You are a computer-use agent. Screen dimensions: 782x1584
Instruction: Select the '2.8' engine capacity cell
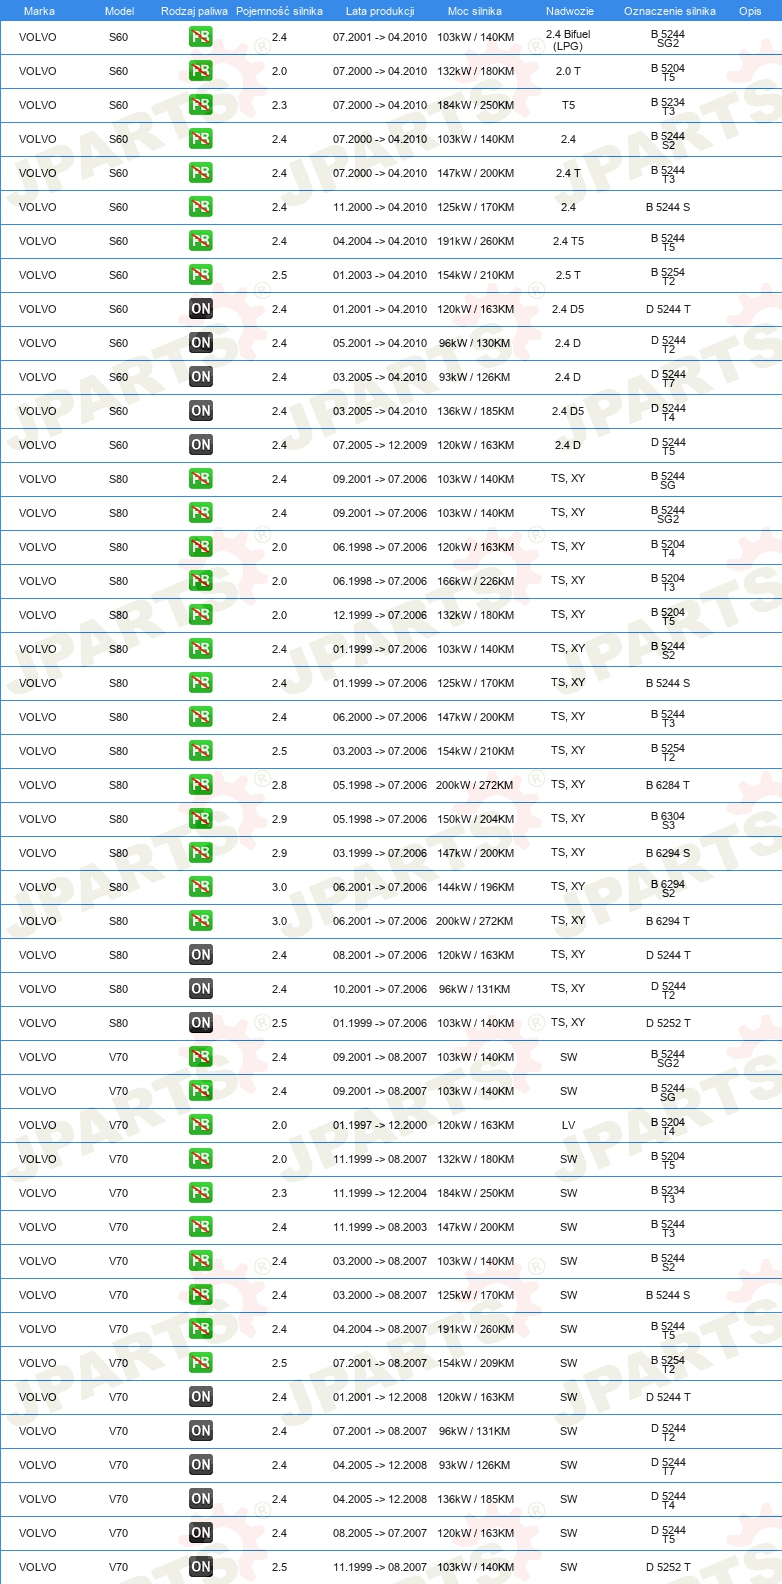(279, 785)
